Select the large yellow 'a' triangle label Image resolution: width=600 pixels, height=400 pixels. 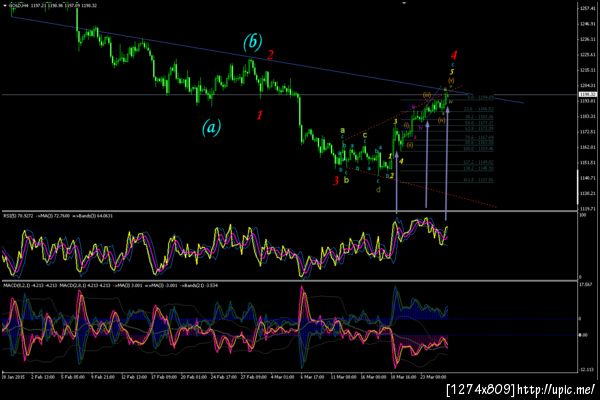(343, 131)
